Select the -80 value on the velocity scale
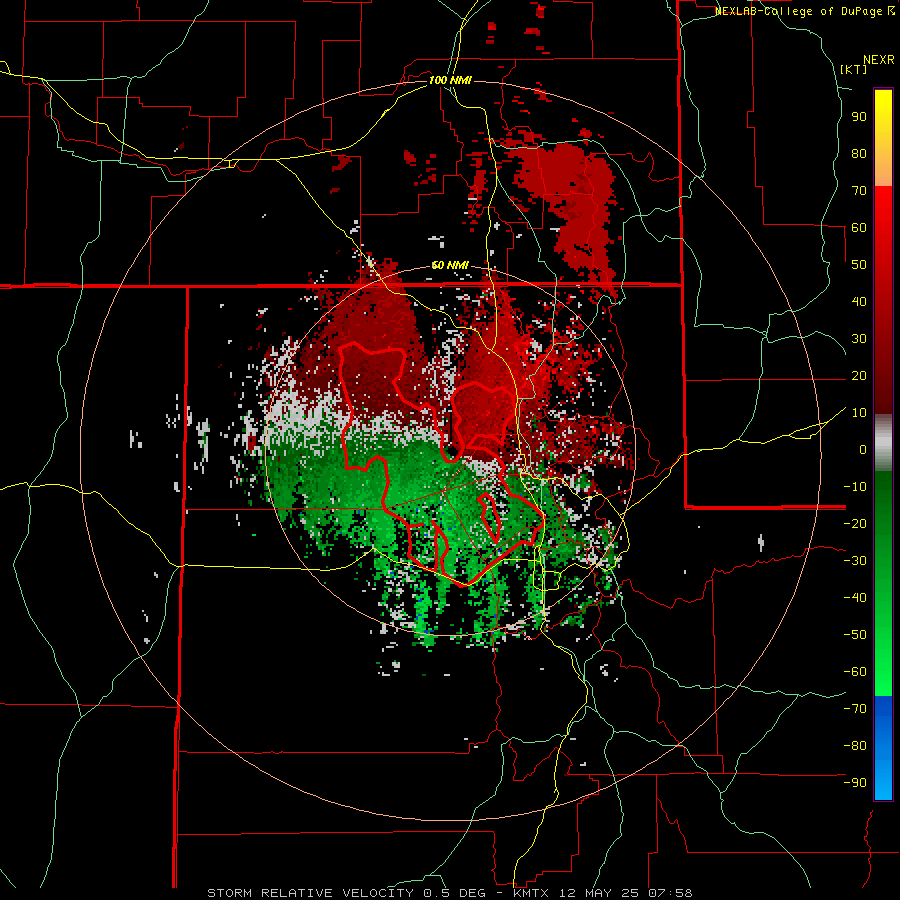 tap(855, 746)
